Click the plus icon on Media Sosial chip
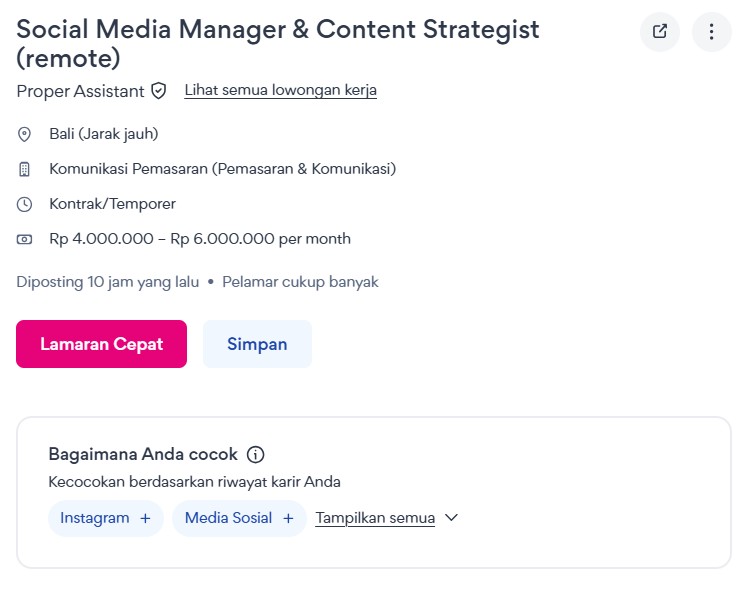 (288, 518)
